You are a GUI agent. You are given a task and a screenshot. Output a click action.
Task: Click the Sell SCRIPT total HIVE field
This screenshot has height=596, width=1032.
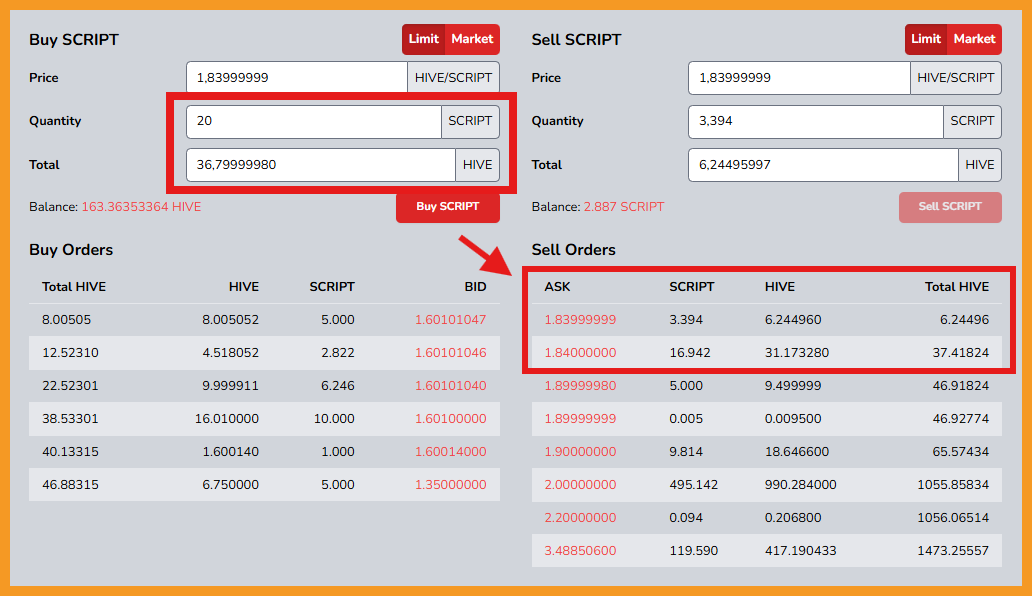[x=823, y=165]
